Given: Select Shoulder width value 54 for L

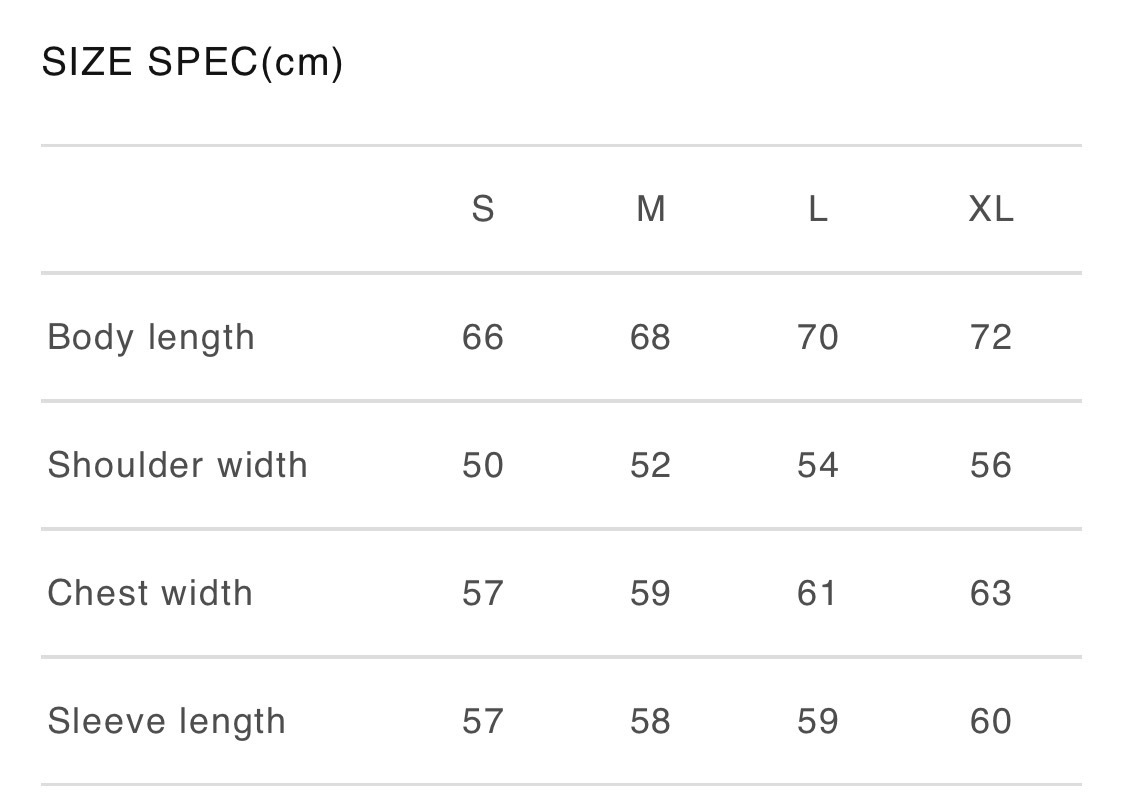Looking at the screenshot, I should [818, 466].
